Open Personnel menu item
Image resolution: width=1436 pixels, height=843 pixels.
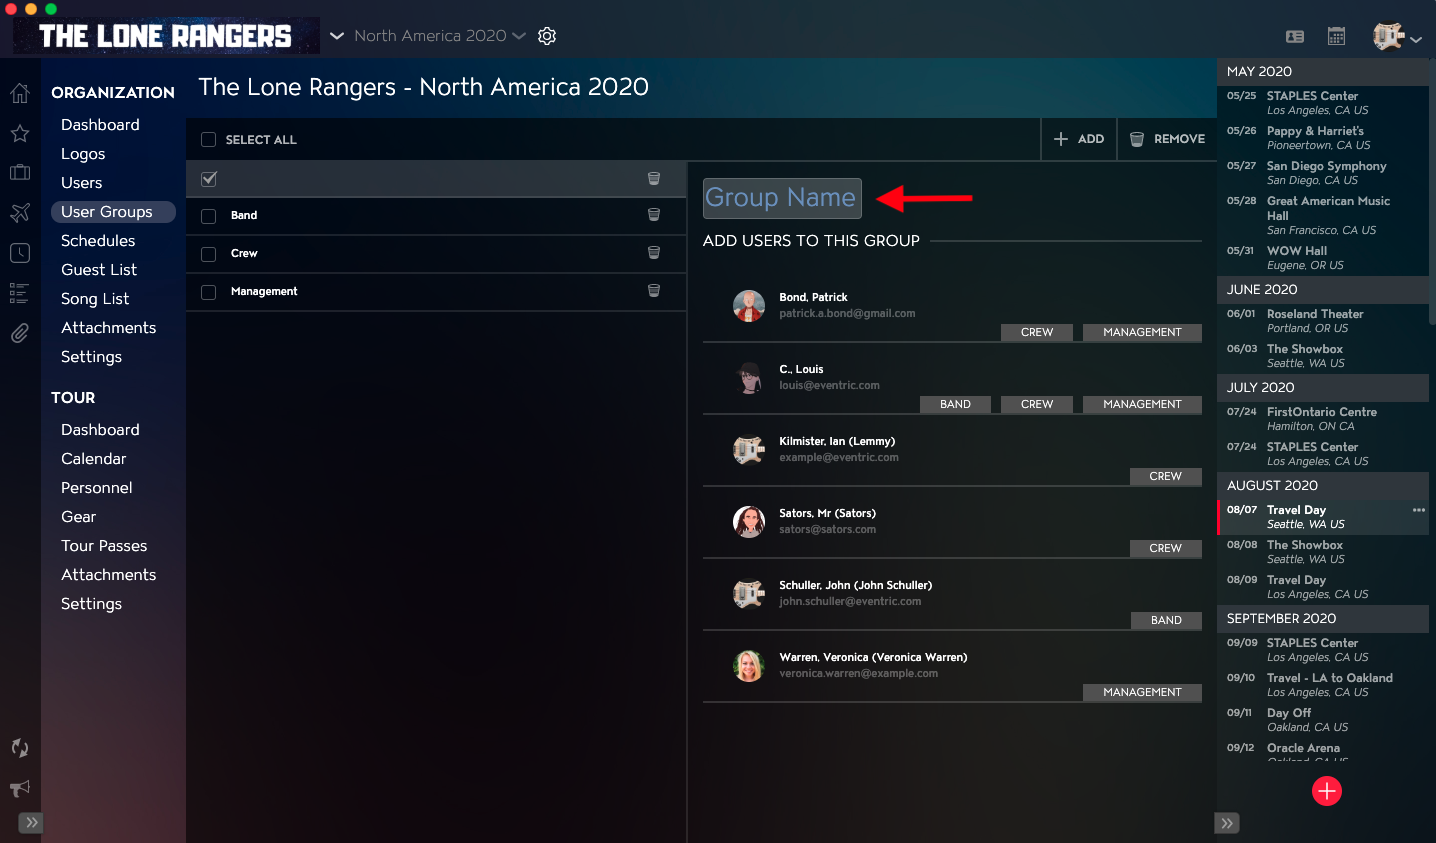click(x=97, y=488)
